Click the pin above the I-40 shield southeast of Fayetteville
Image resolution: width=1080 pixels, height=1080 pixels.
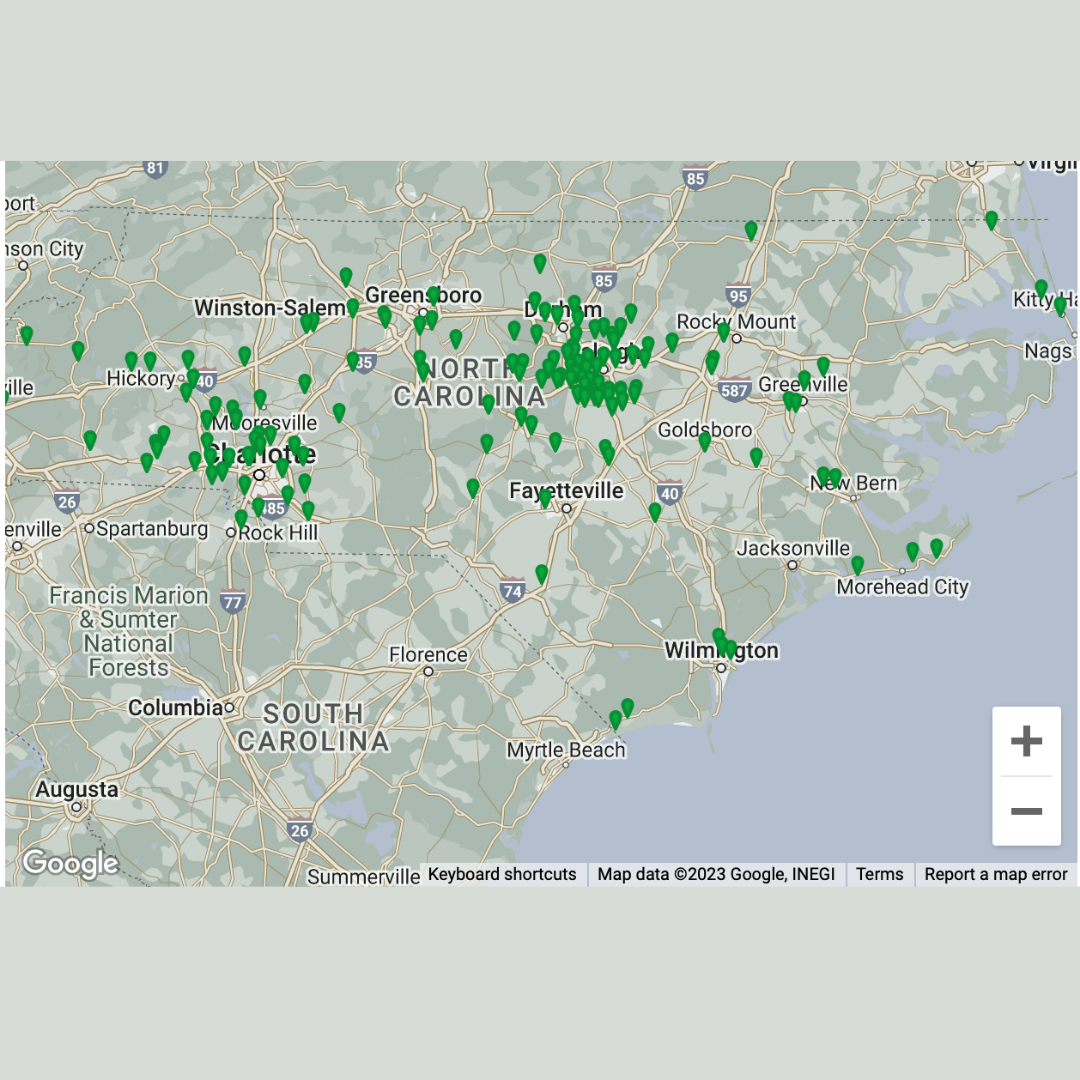click(x=655, y=512)
